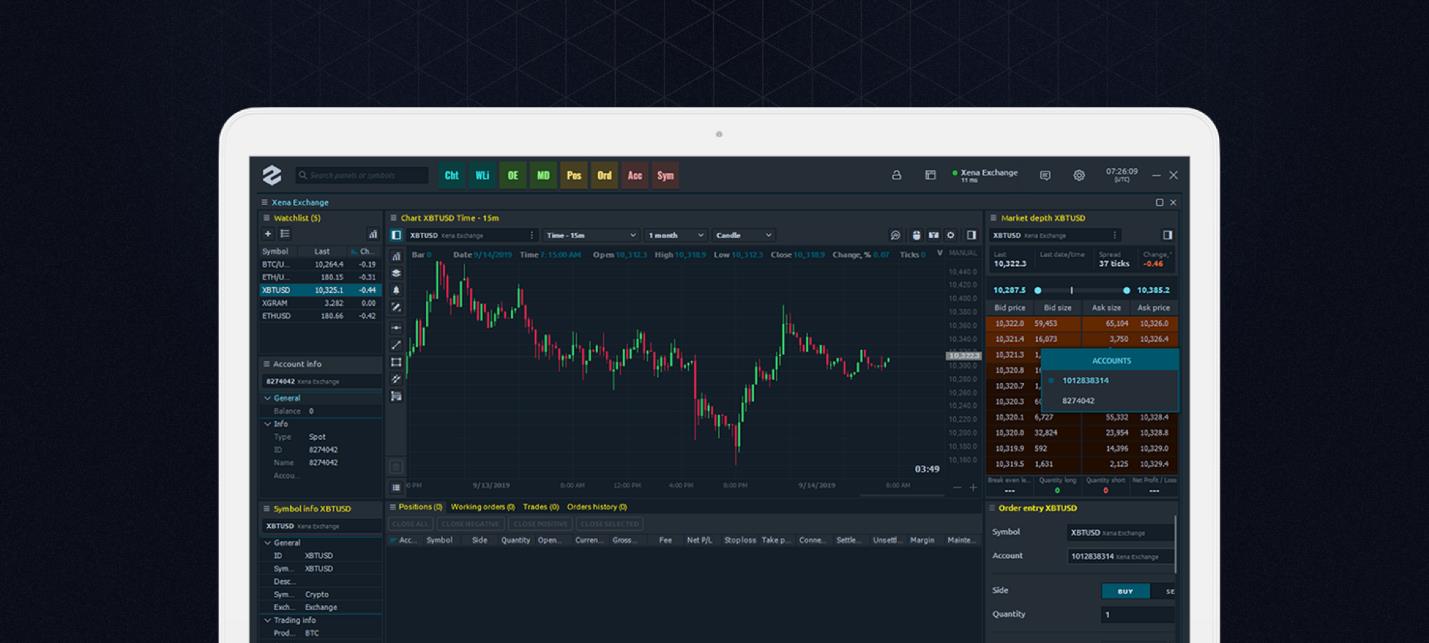Image resolution: width=1429 pixels, height=643 pixels.
Task: Open the Sym symbol info shortcut
Action: coord(665,175)
